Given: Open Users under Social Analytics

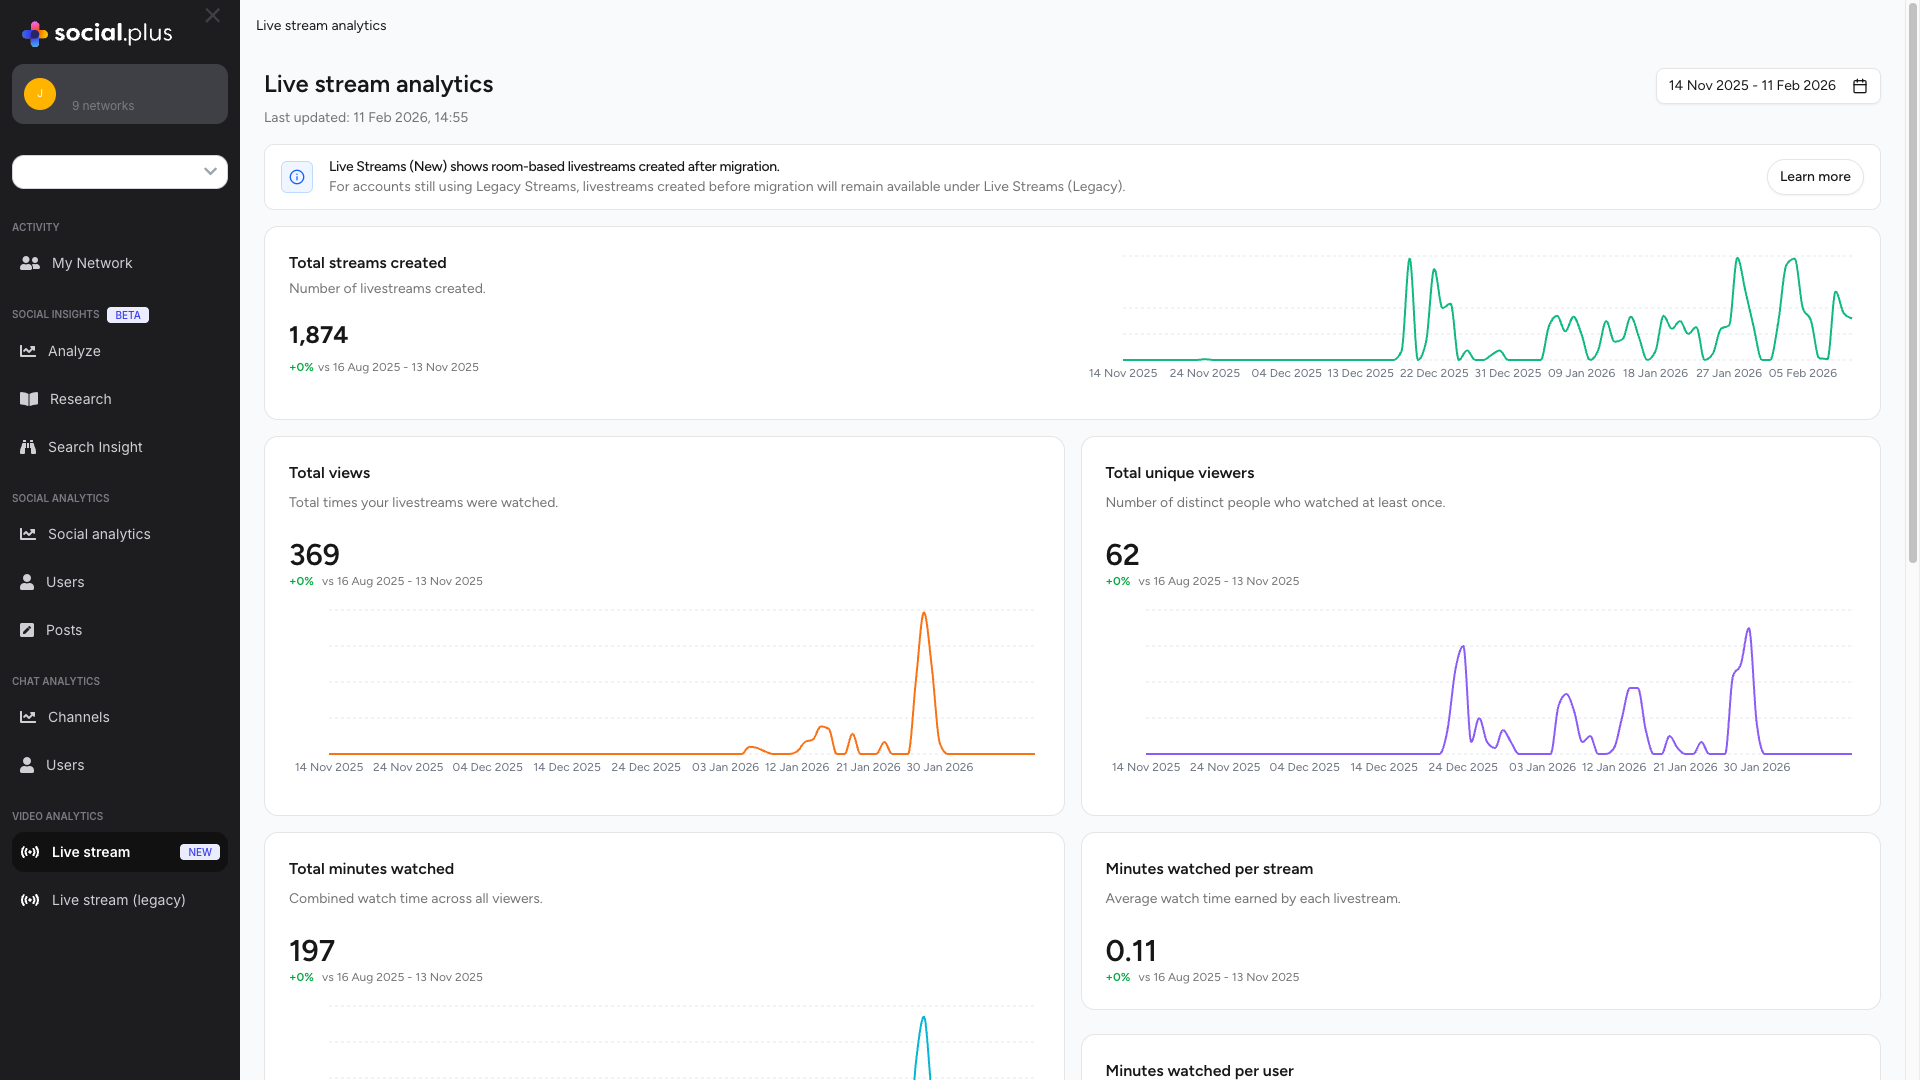Looking at the screenshot, I should coord(64,582).
